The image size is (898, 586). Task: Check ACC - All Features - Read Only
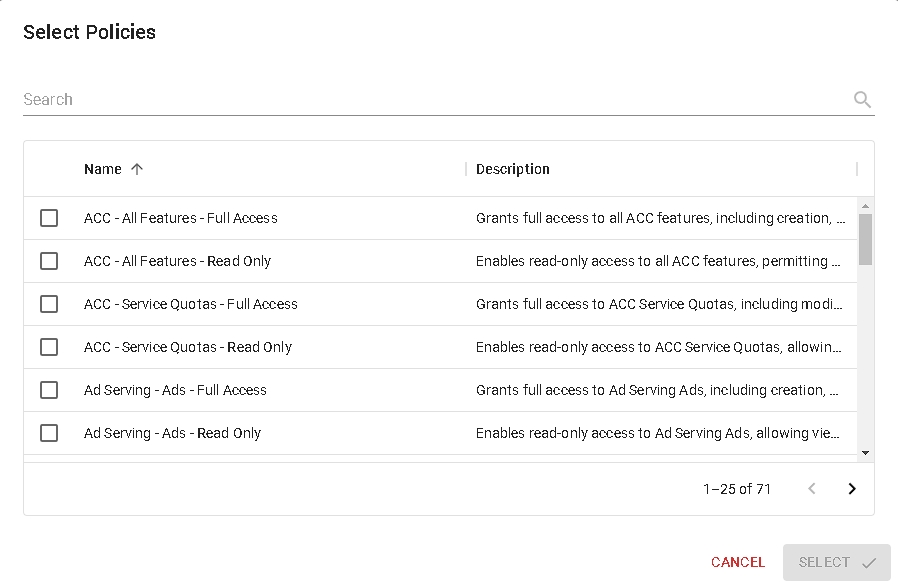(49, 261)
